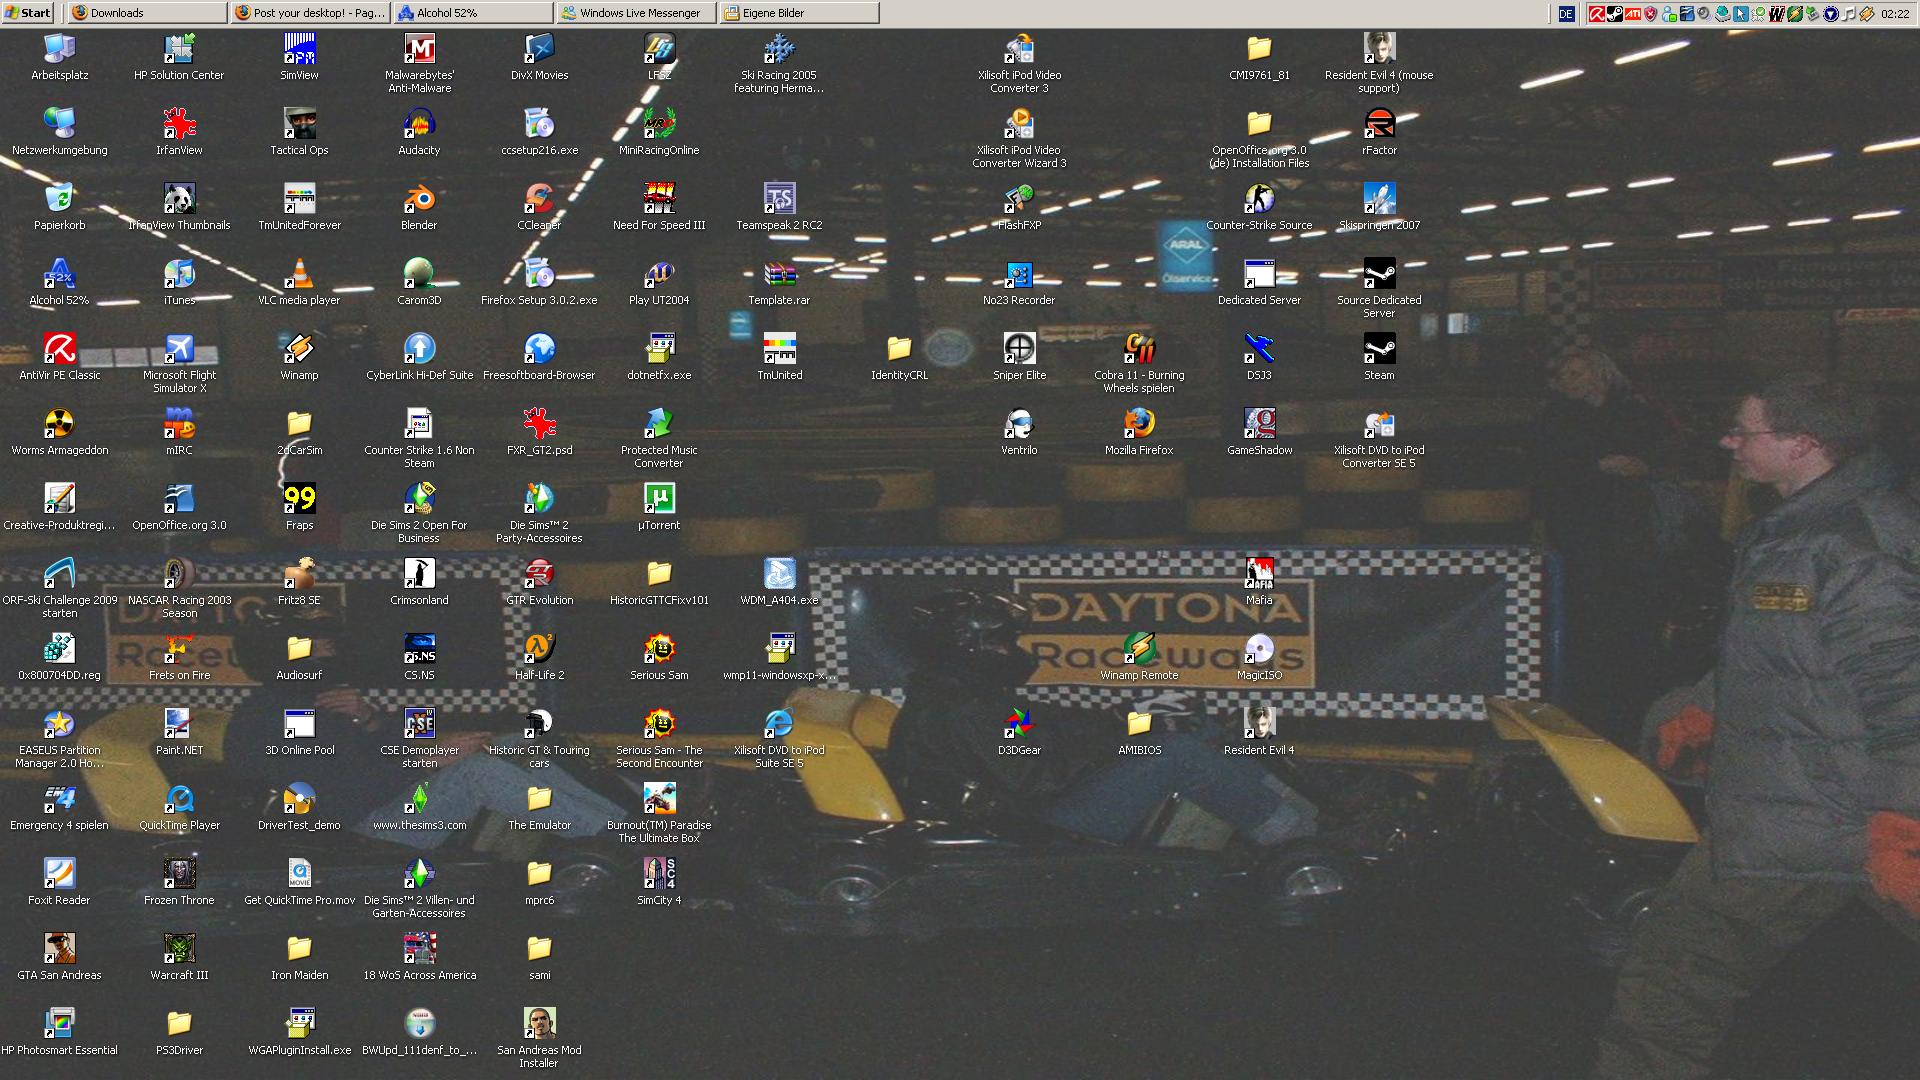Viewport: 1920px width, 1080px height.
Task: Select the GTA San Andreas shortcut
Action: [59, 949]
